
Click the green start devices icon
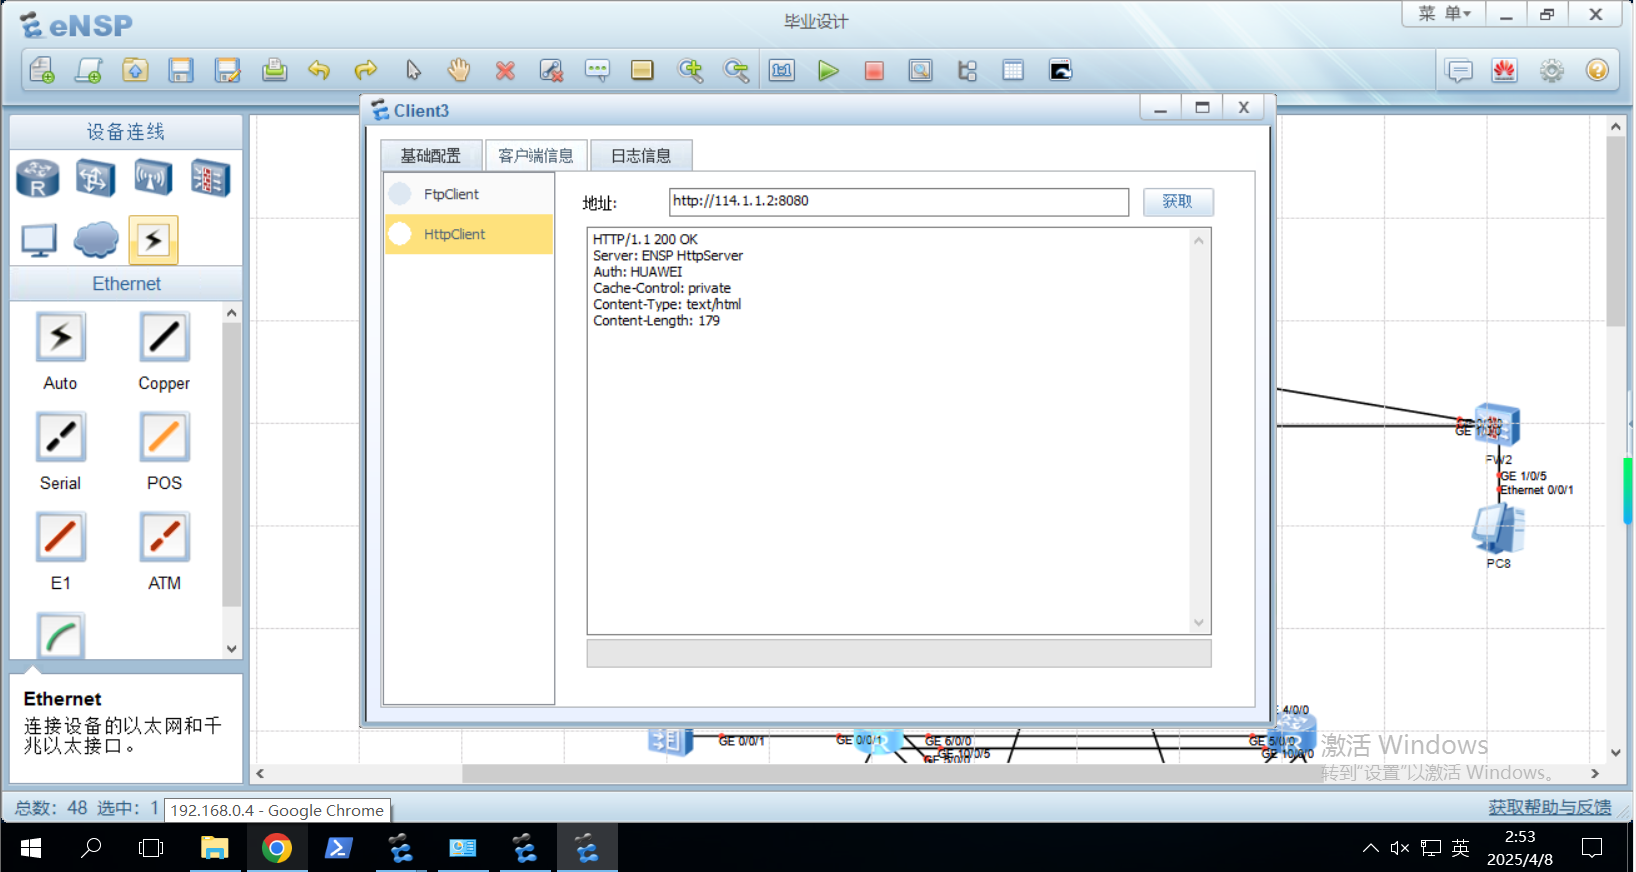coord(828,70)
